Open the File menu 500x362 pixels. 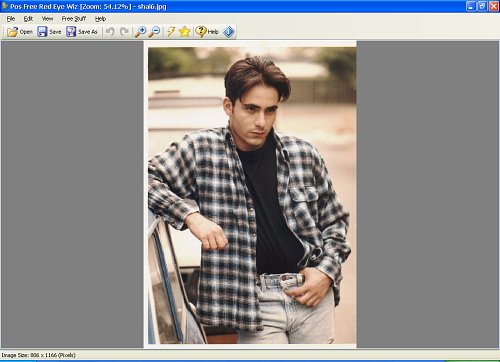11,19
